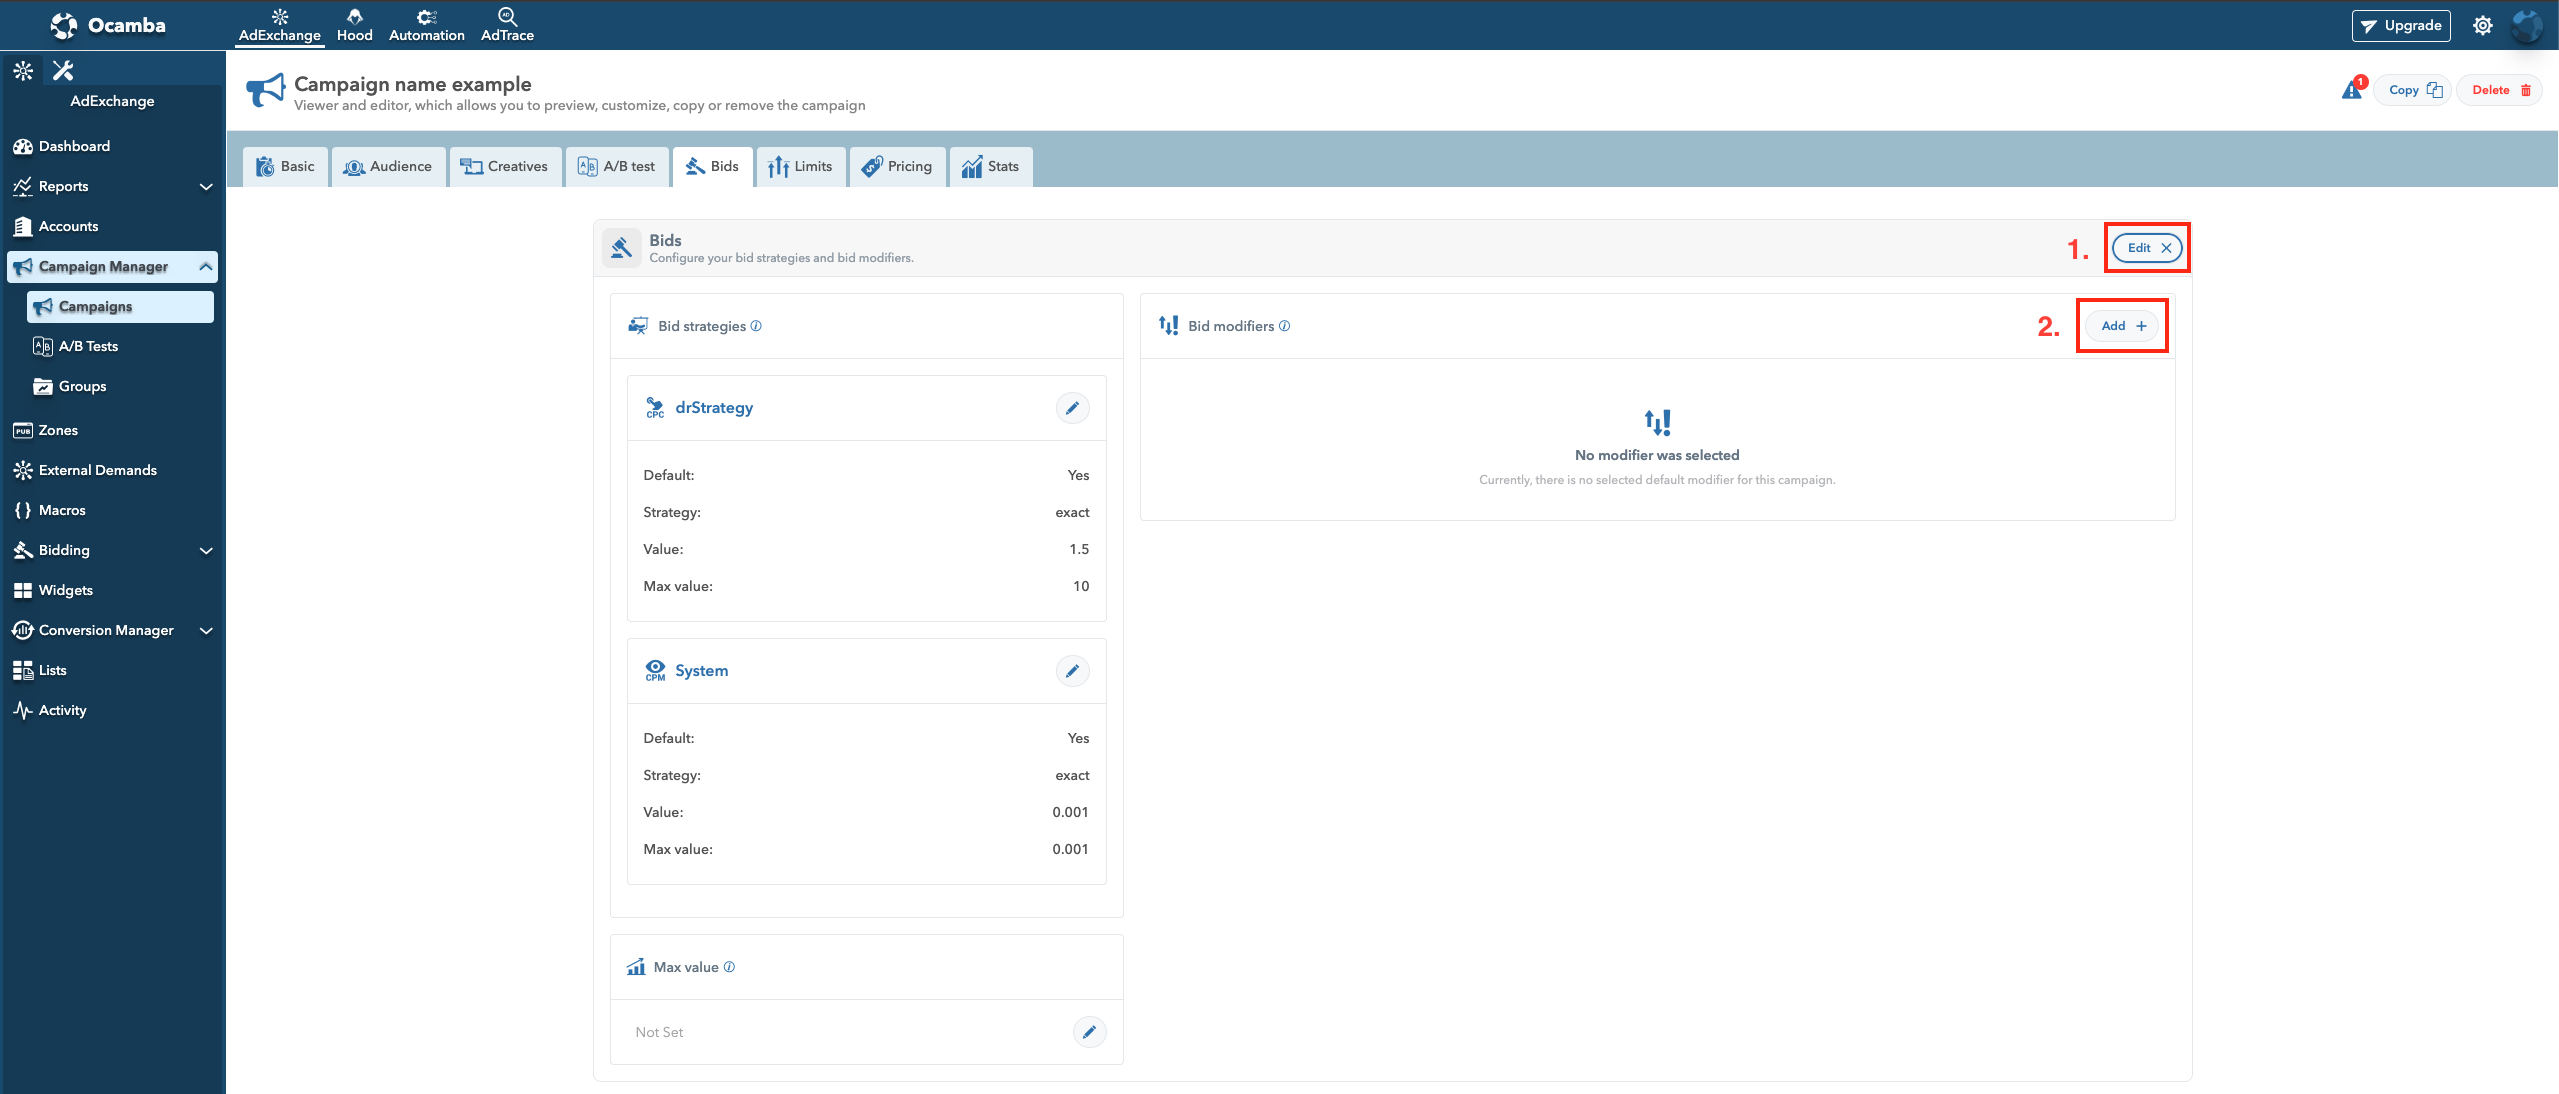
Task: Delete the campaign
Action: [x=2499, y=90]
